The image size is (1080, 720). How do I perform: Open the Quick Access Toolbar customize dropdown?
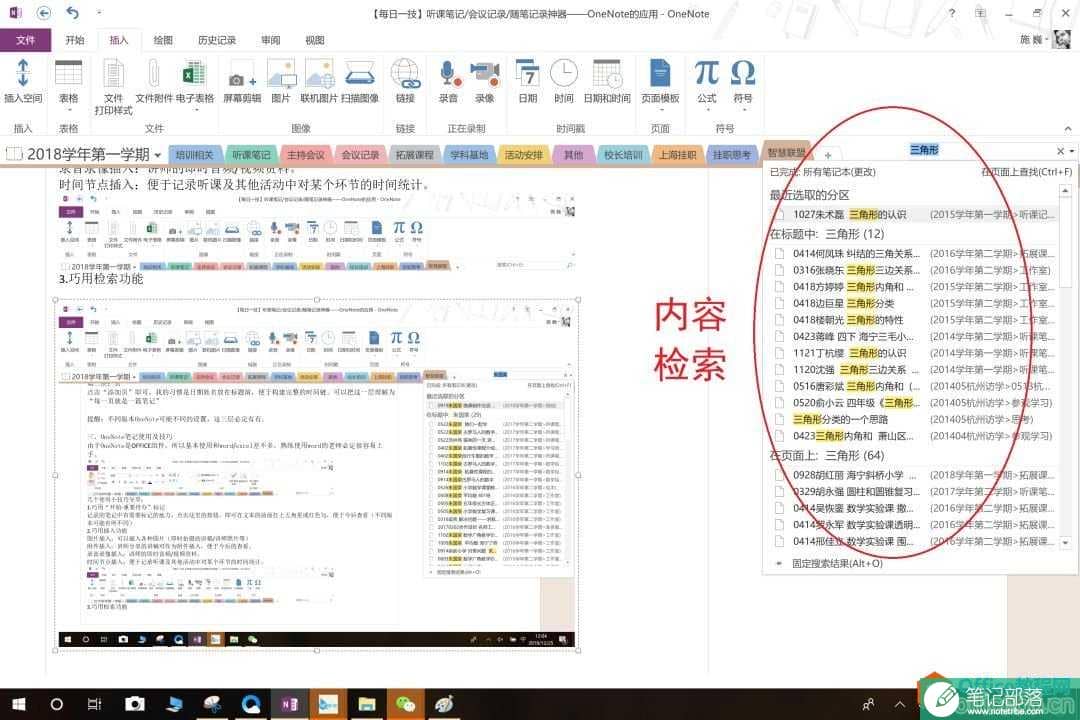(99, 13)
